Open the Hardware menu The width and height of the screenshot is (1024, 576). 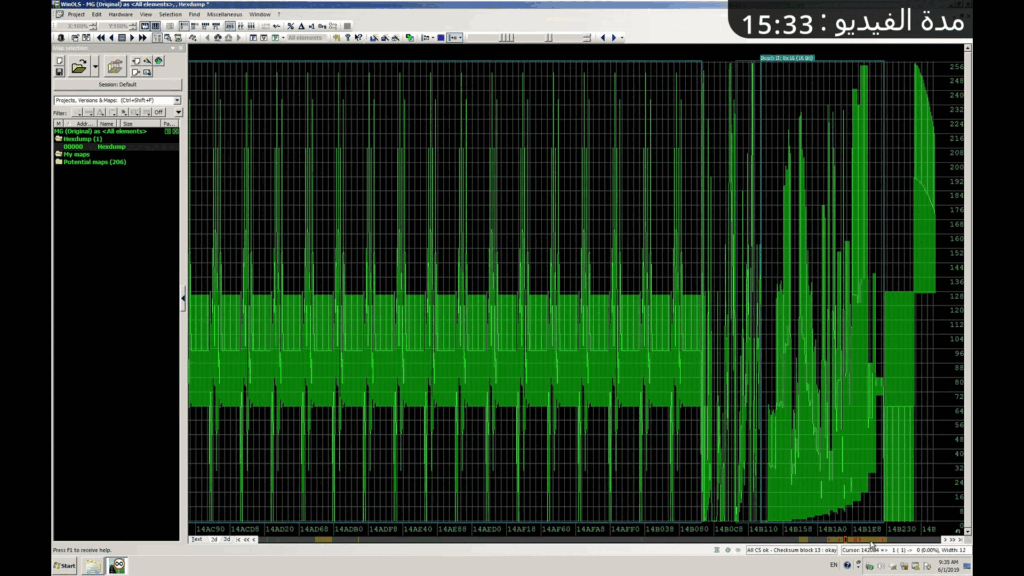[x=120, y=15]
